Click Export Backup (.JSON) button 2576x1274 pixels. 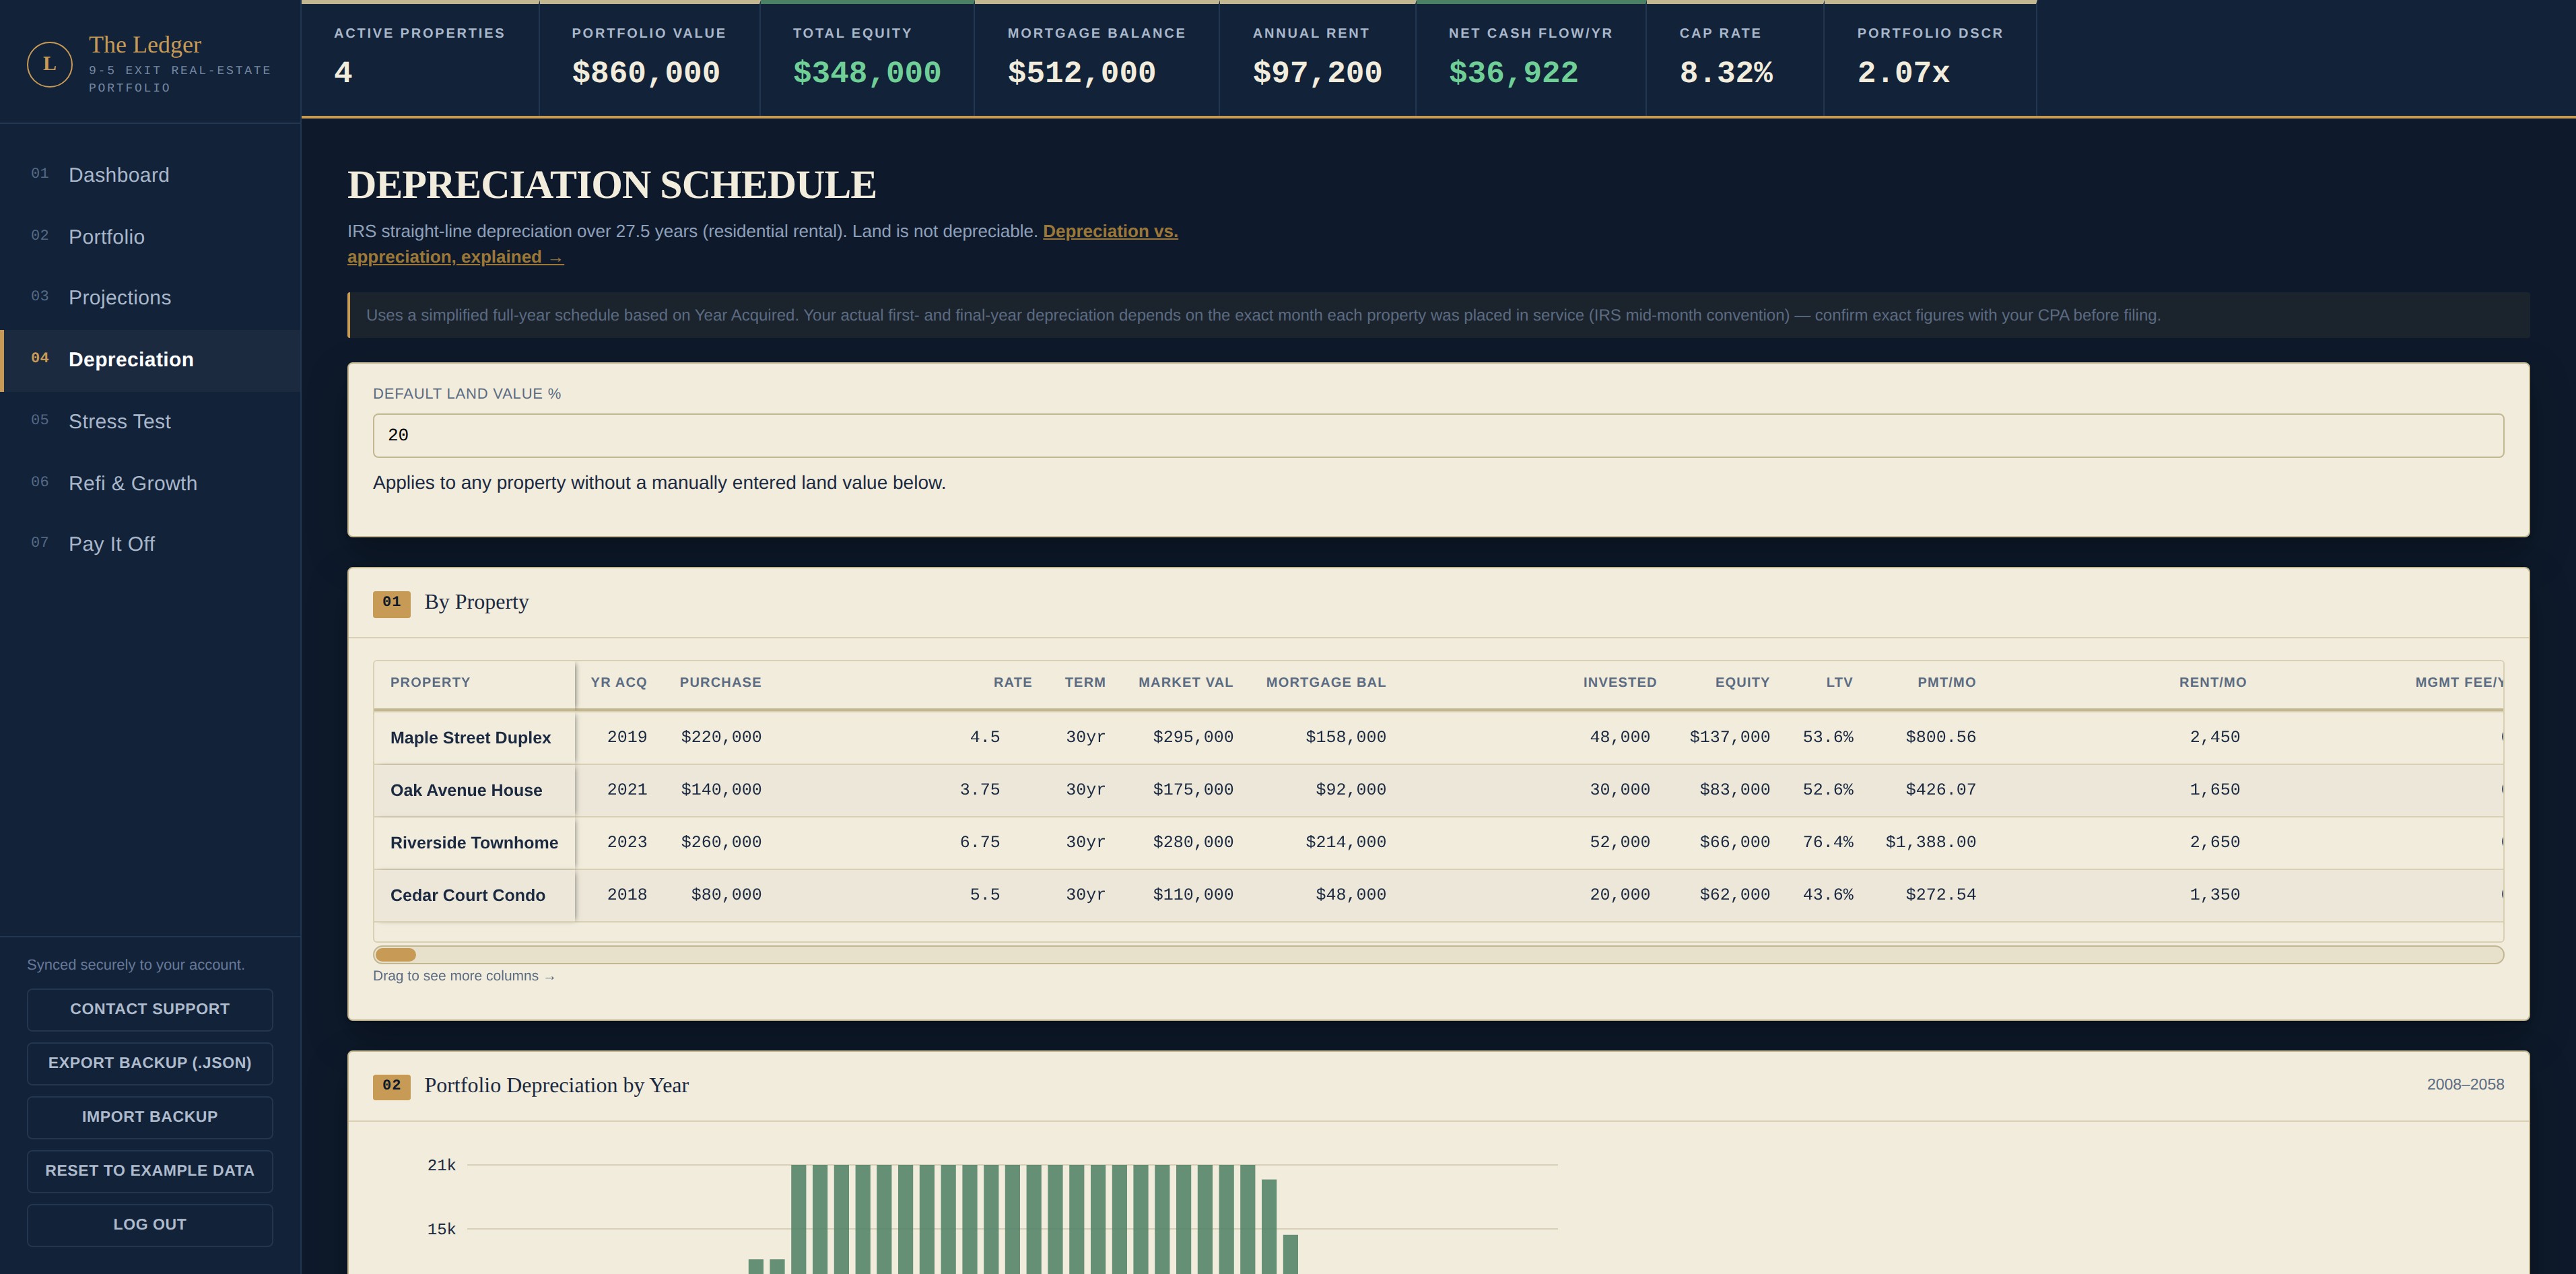point(150,1063)
